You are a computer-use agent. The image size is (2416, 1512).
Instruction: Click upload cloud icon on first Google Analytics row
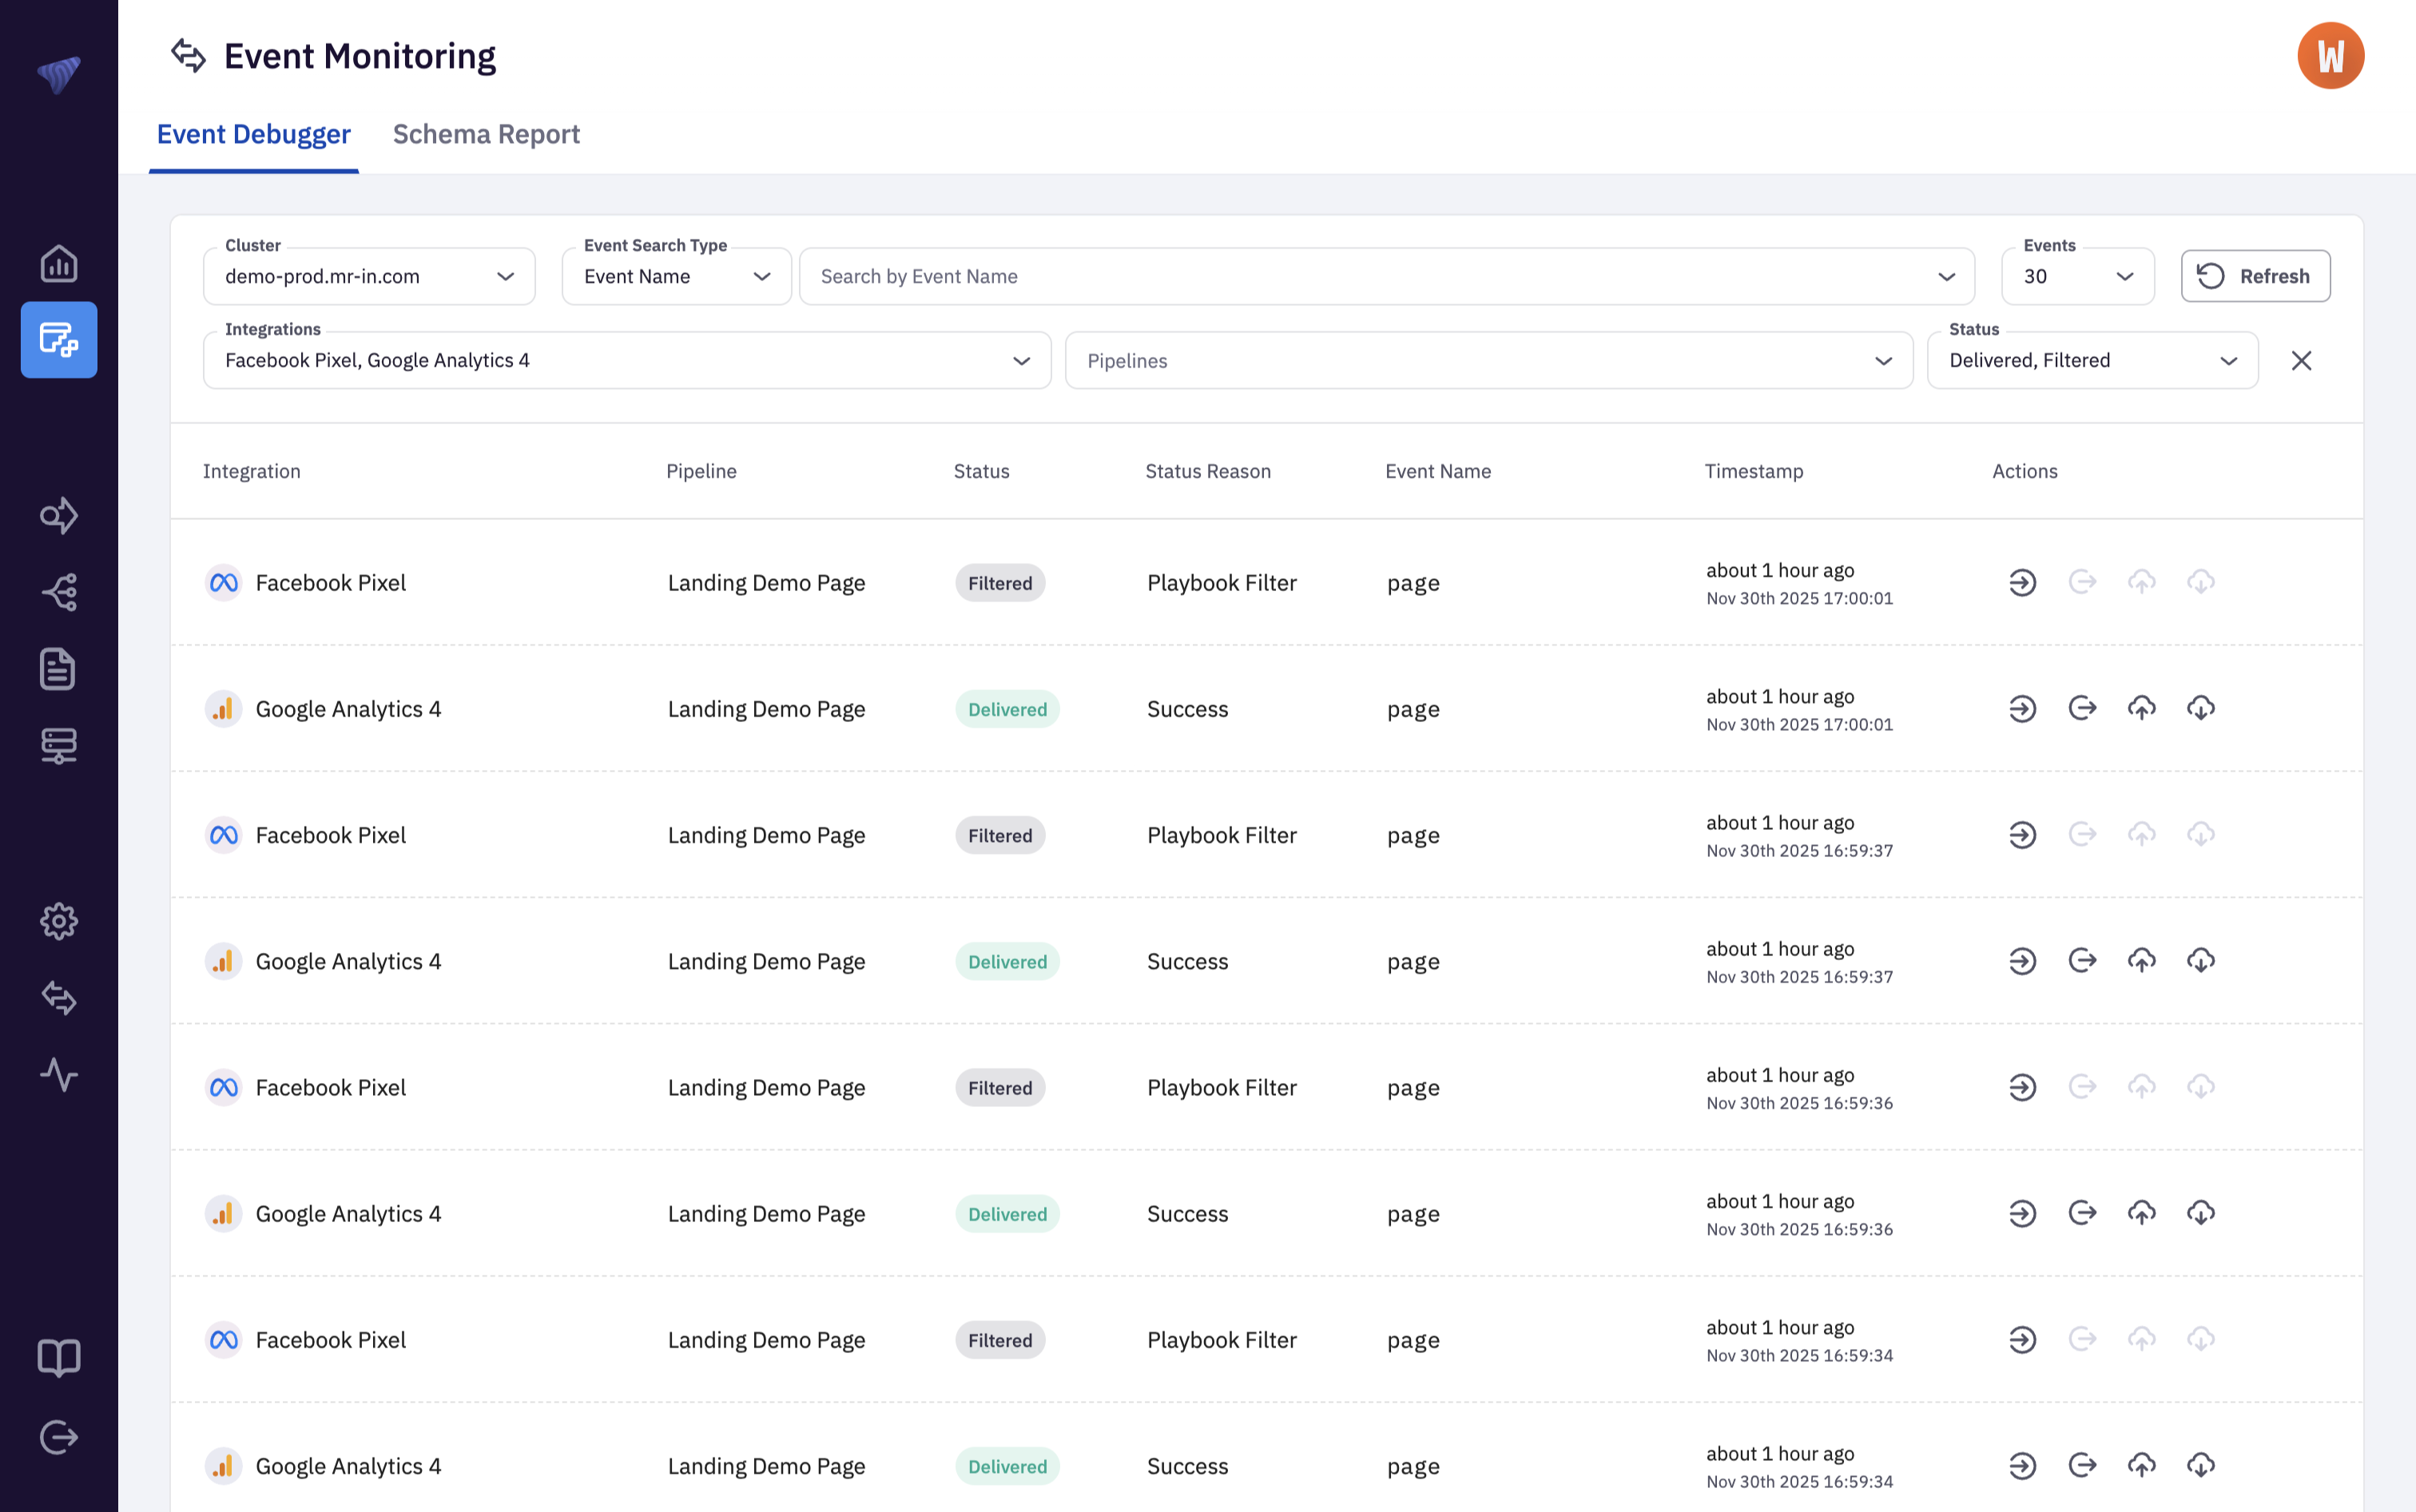(x=2141, y=708)
